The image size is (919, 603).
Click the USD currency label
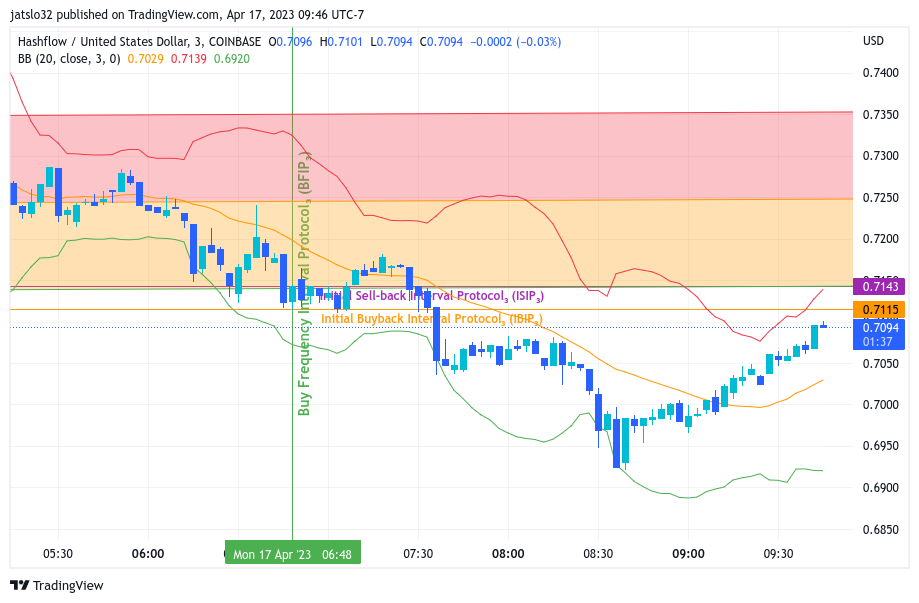873,40
